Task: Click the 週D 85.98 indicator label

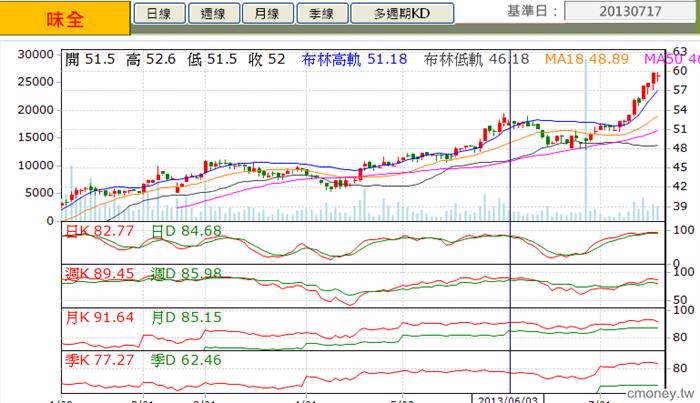Action: click(186, 274)
